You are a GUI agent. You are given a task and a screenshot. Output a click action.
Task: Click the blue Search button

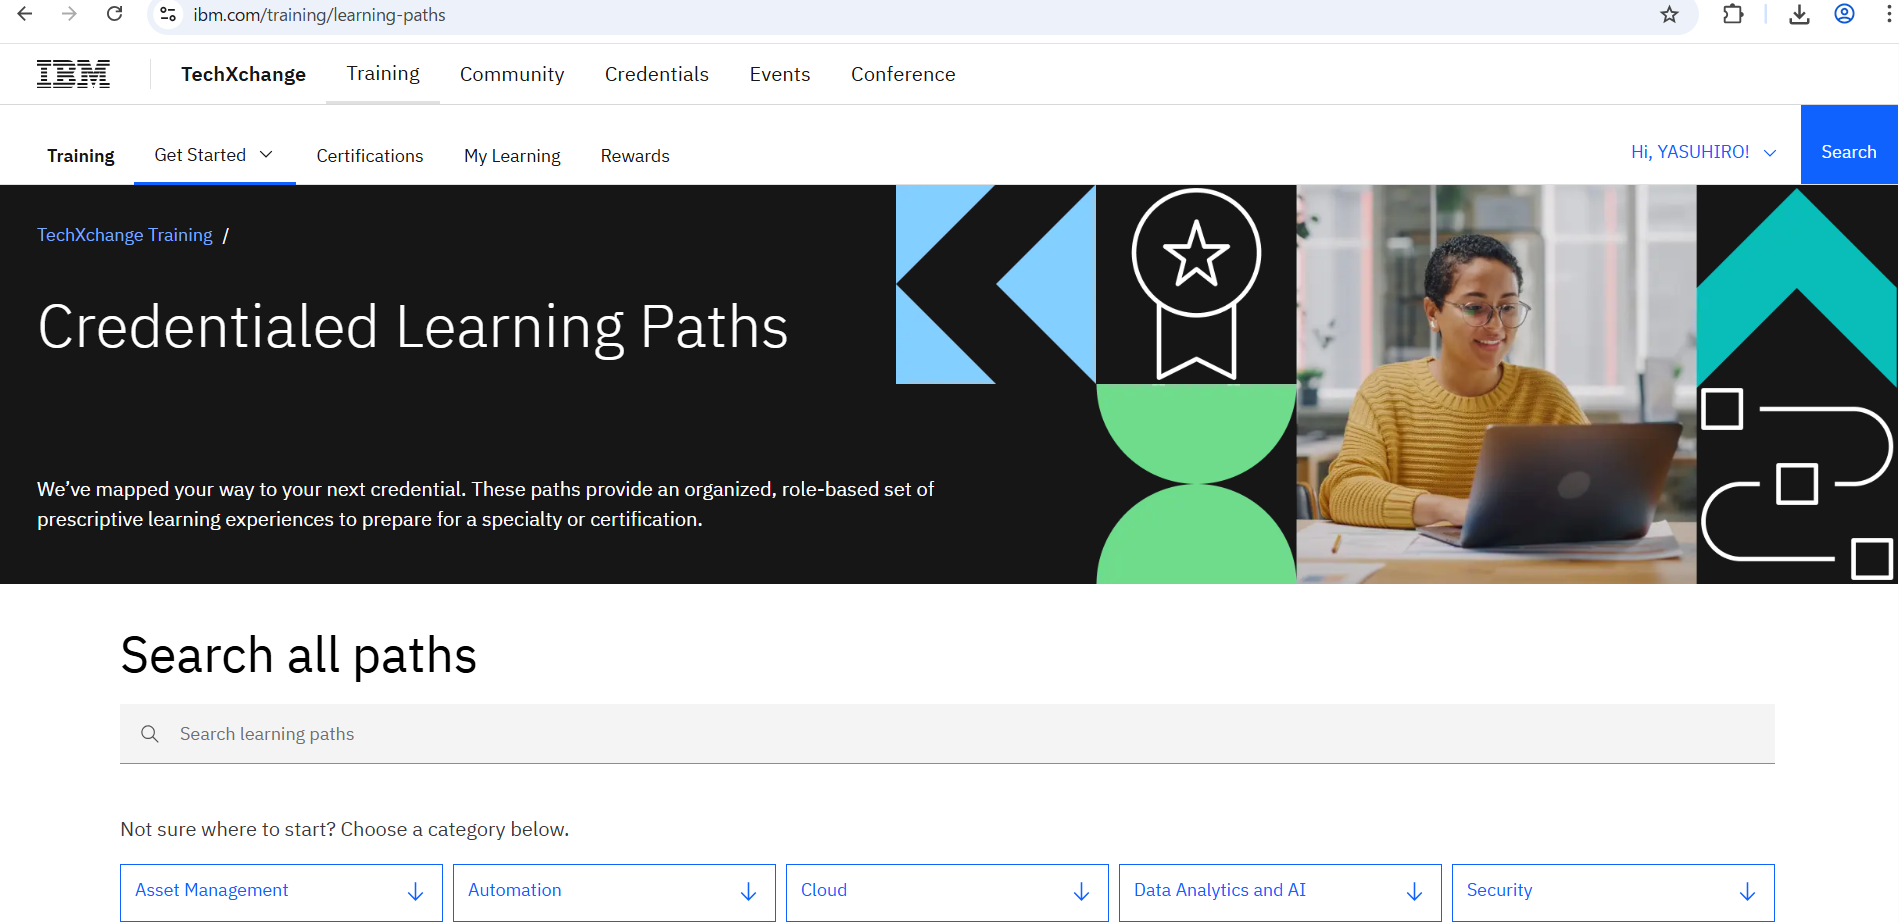[1849, 145]
